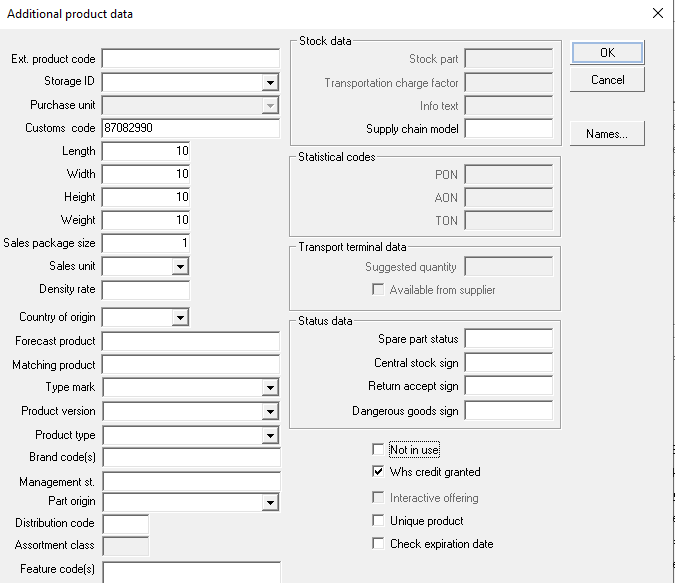Cancel the Additional product data dialog
The height and width of the screenshot is (583, 675).
(607, 80)
